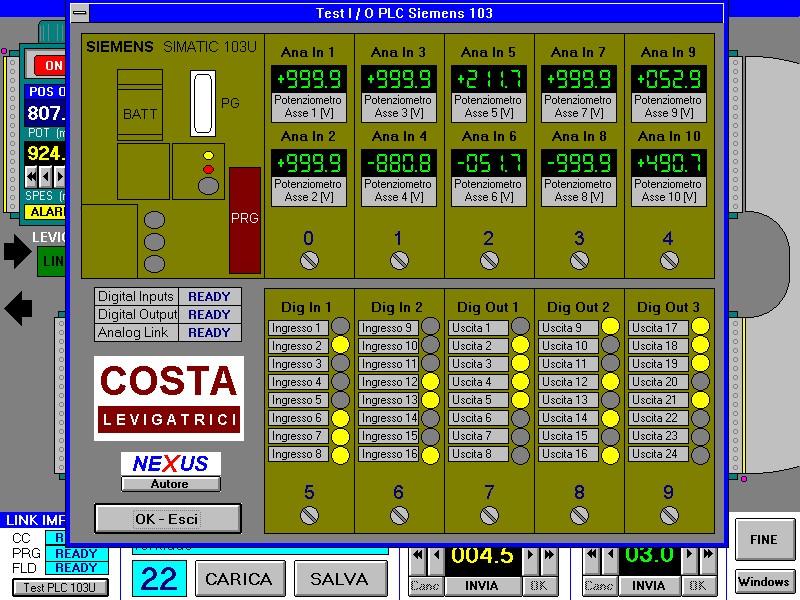Toggle the Uscita 2 output lamp
800x600 pixels.
(520, 345)
